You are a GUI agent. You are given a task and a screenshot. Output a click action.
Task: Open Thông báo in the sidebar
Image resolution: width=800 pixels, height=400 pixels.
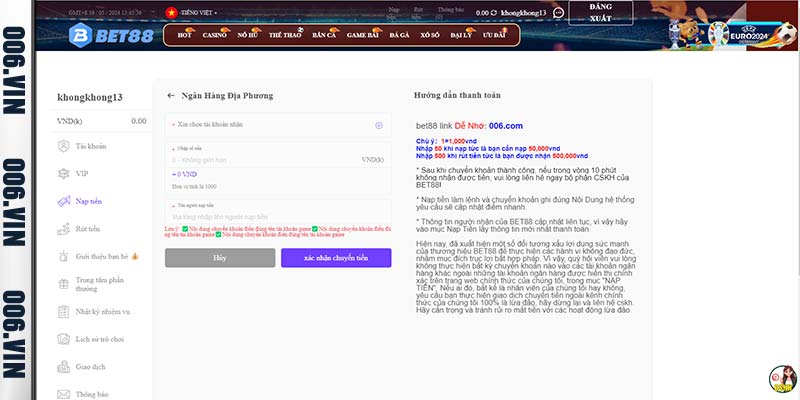pos(92,394)
